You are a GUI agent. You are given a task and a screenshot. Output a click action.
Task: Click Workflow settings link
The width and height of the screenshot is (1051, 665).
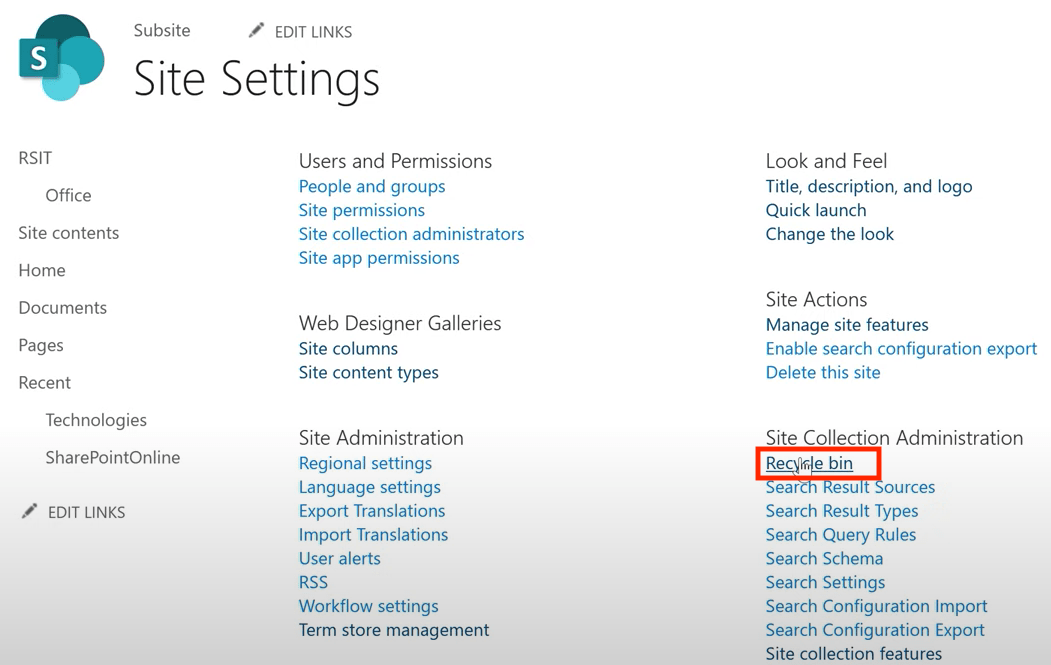coord(368,606)
